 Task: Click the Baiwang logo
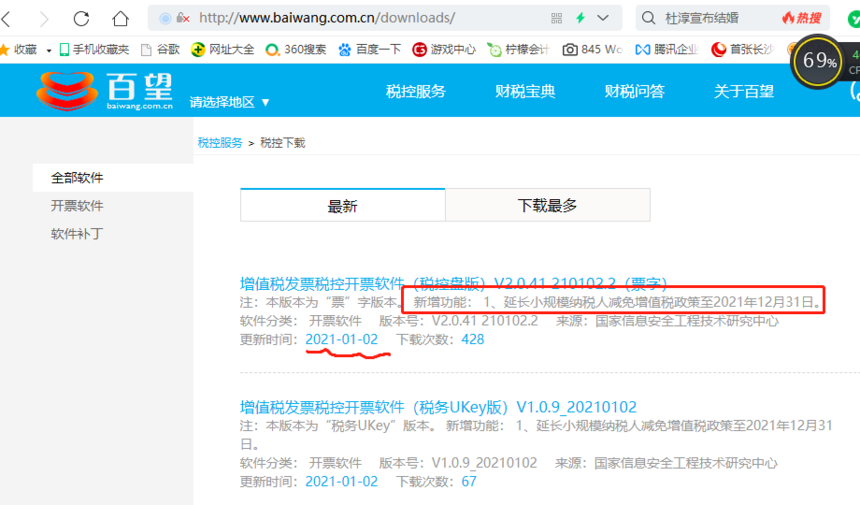coord(106,91)
